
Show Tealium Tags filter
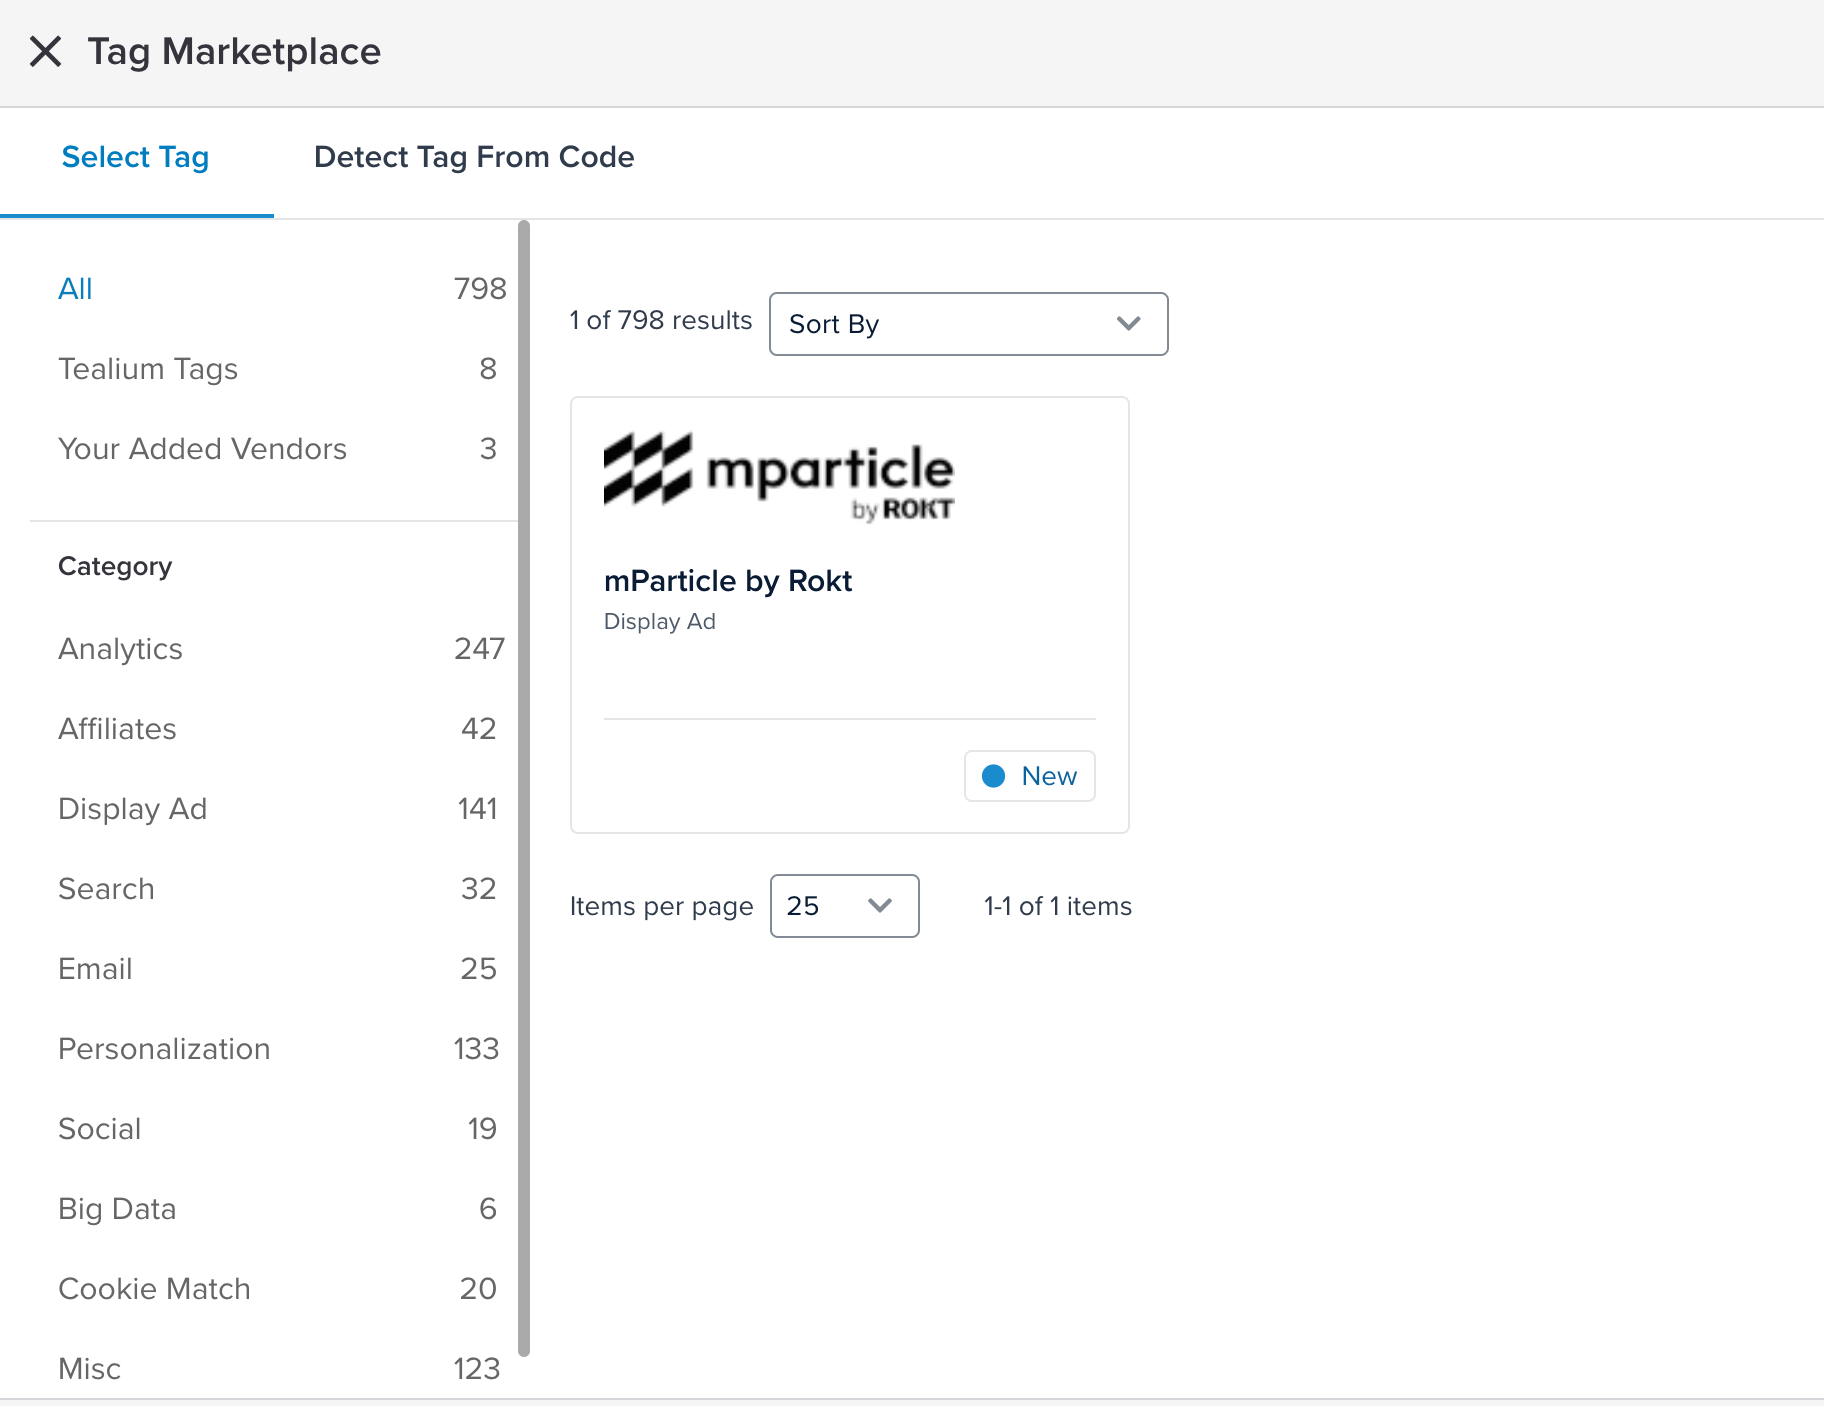tap(148, 369)
